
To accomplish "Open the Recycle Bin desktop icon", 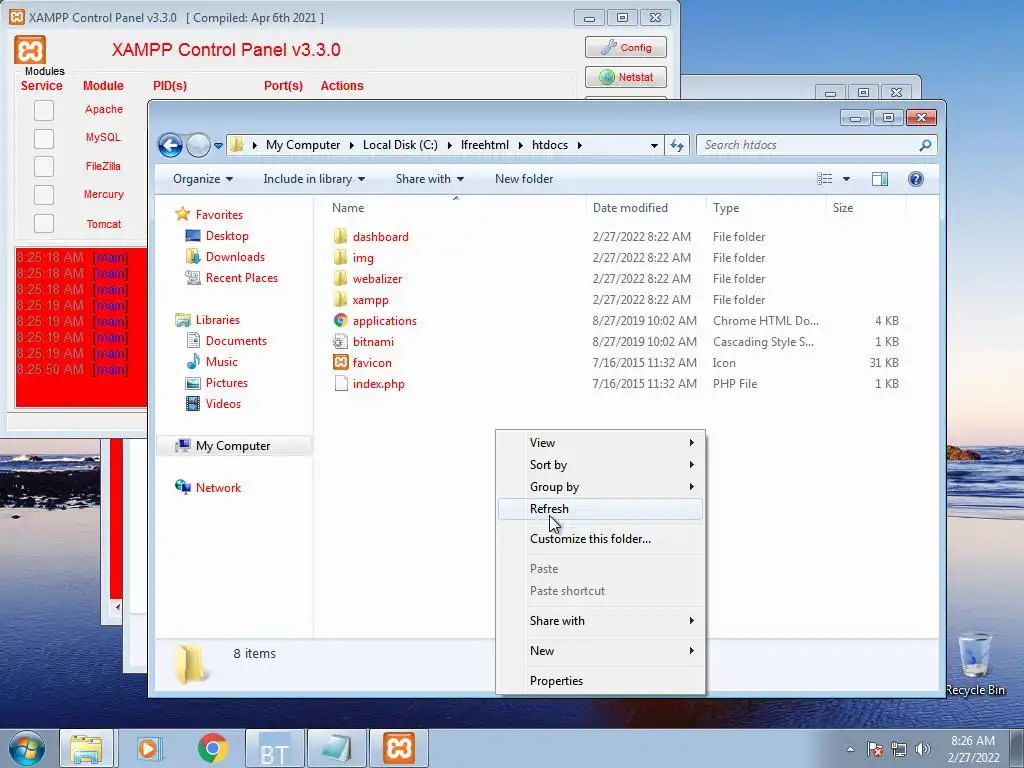I will pos(975,664).
